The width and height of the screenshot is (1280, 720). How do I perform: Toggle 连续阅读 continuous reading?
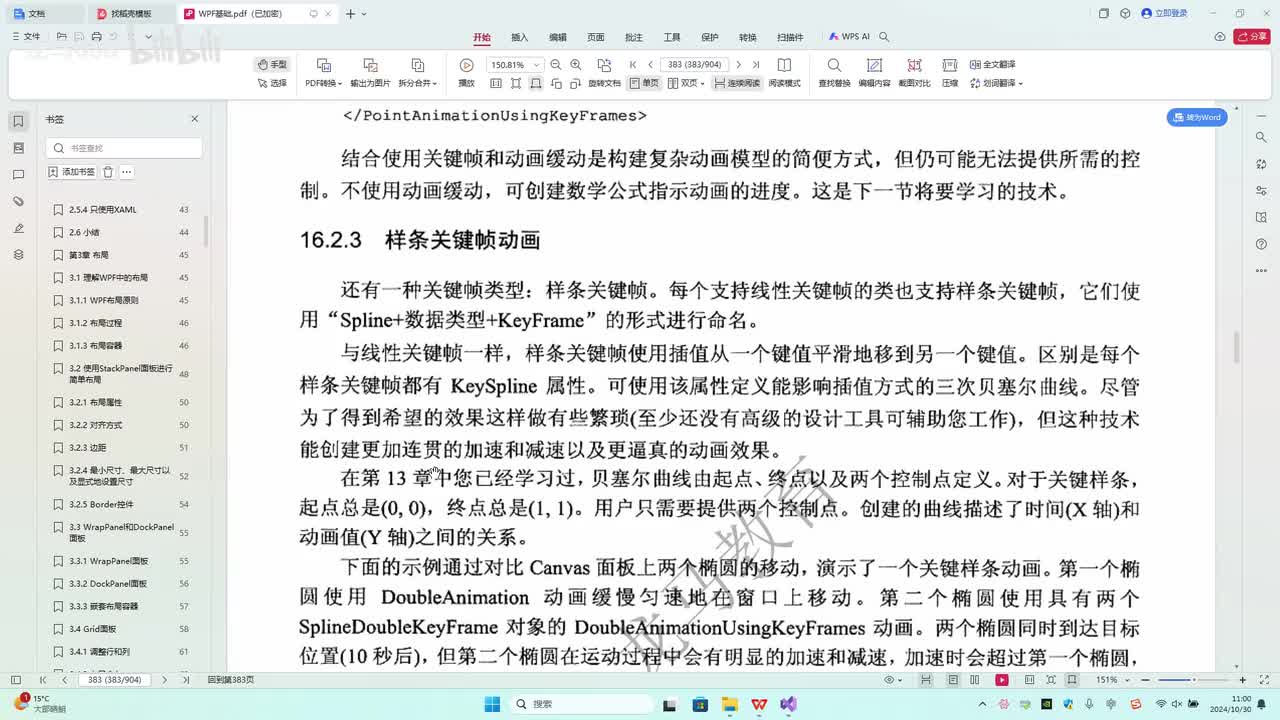pos(737,83)
